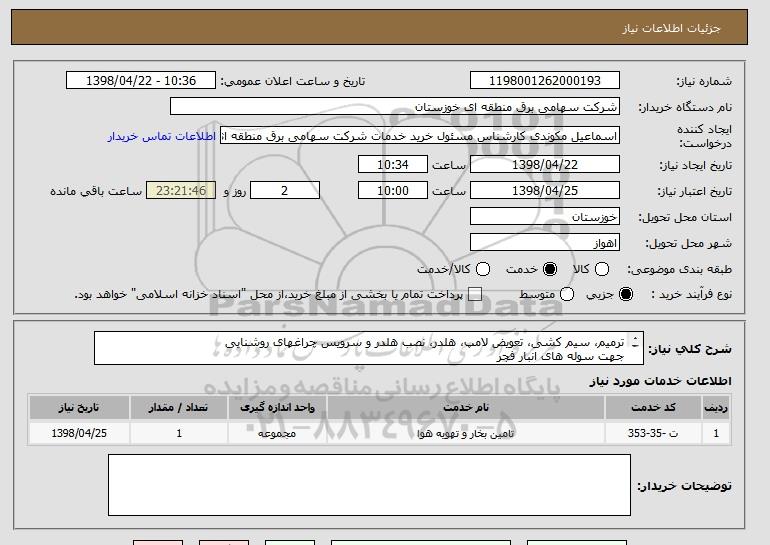770x545 pixels.
Task: Click the general need description text area
Action: tap(369, 348)
